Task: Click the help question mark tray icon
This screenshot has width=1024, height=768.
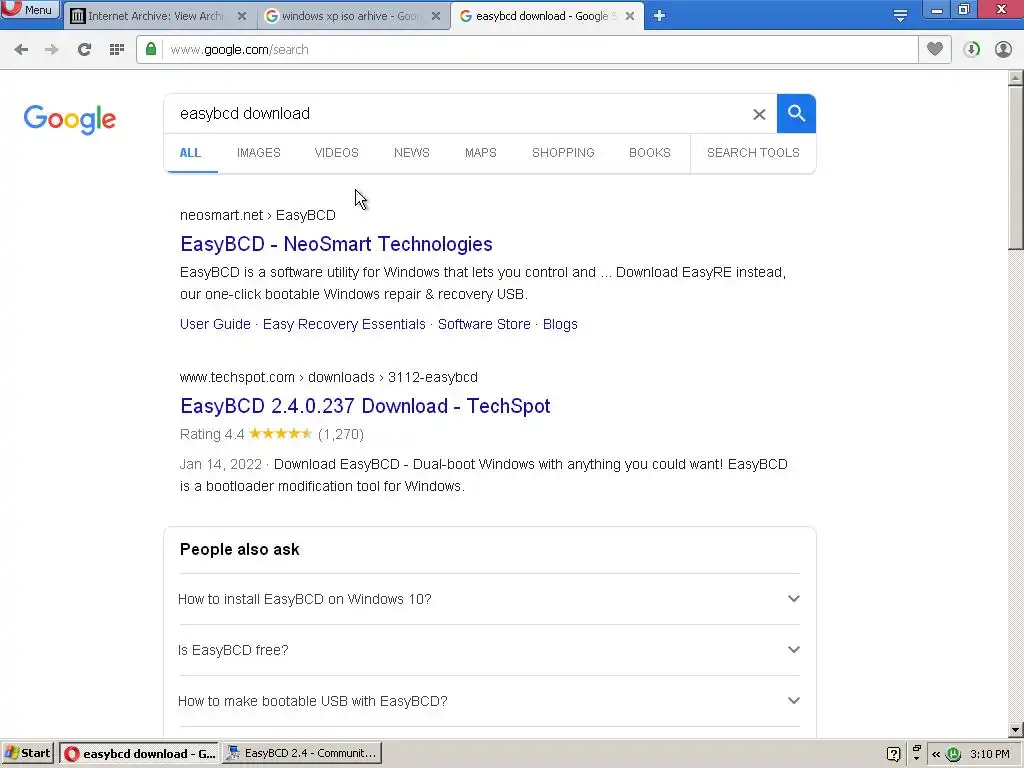Action: coord(893,754)
